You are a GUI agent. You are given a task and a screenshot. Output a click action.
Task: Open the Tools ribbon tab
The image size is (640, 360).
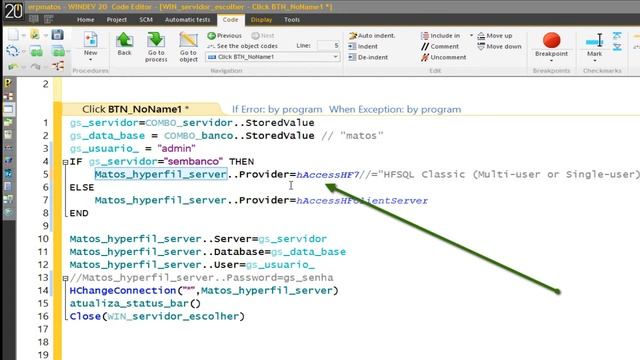click(292, 20)
